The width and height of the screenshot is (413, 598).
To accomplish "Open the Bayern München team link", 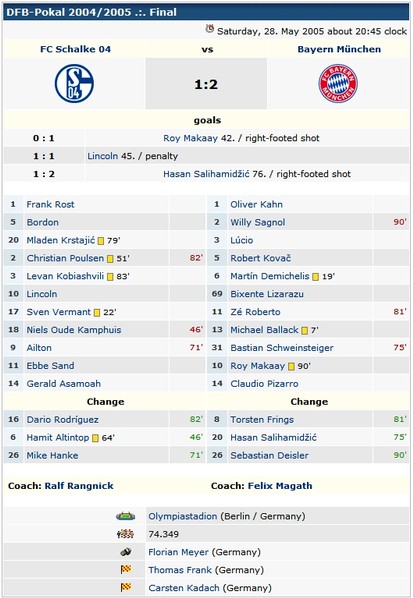I will coord(339,49).
